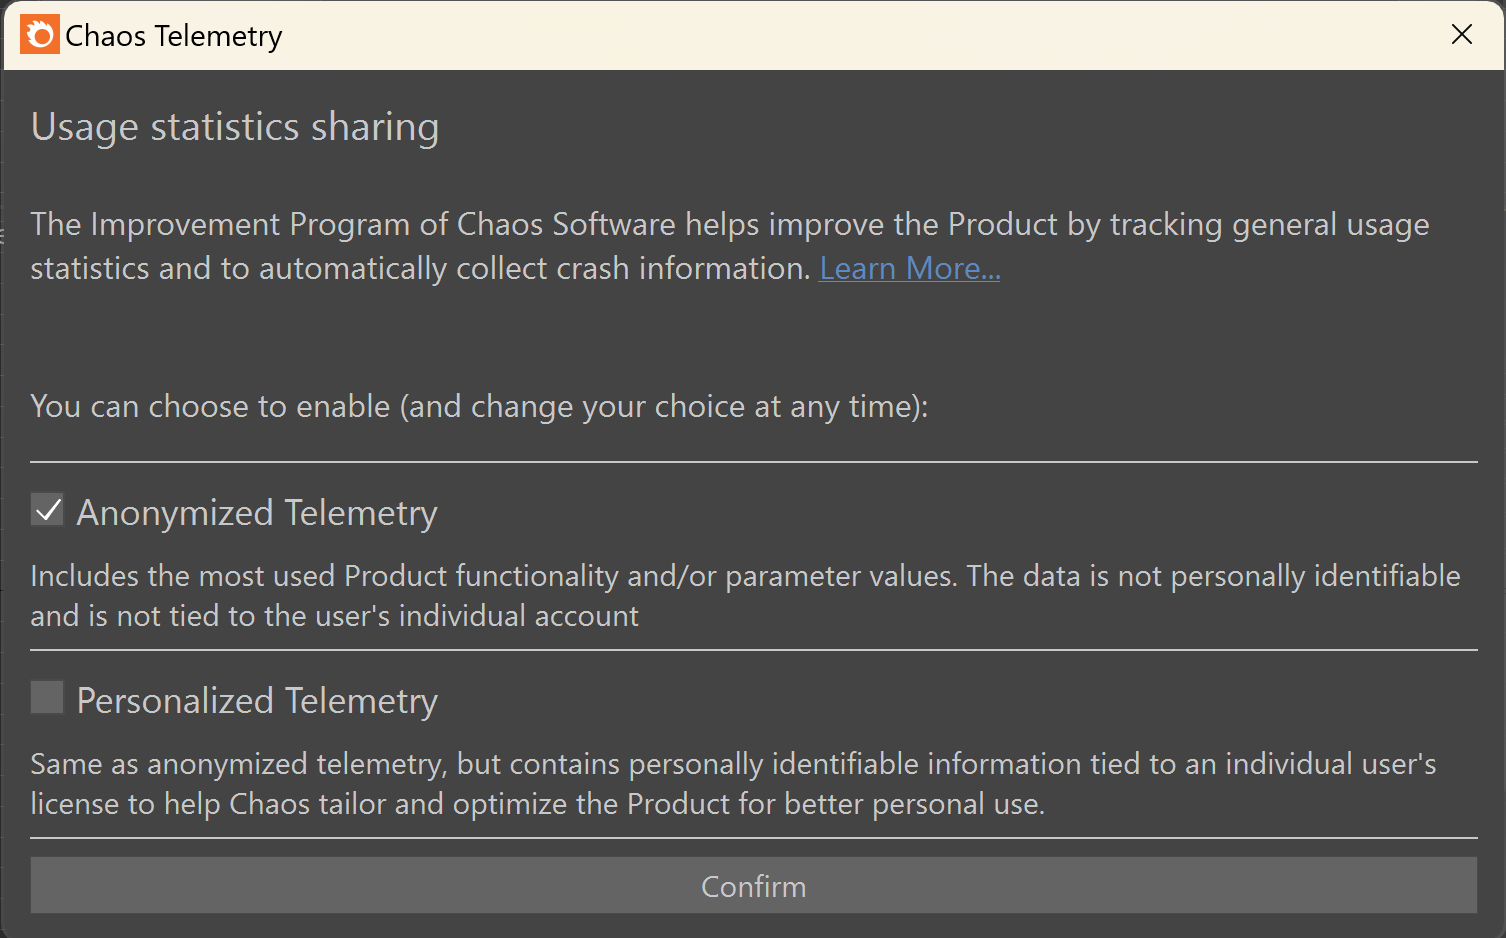Select the Personalized Telemetry label text
Image resolution: width=1506 pixels, height=938 pixels.
pos(257,700)
